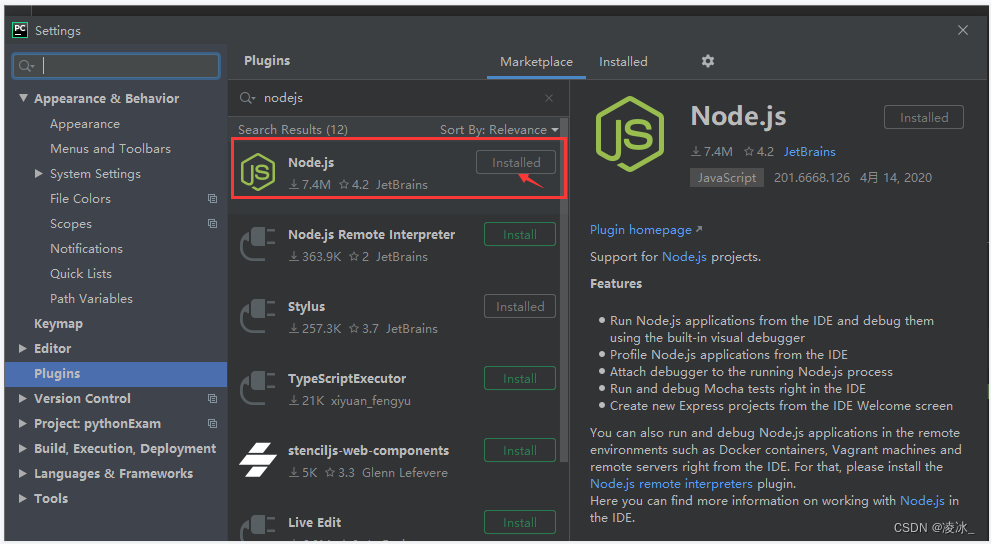Click Installed button in Node.js details header
The width and height of the screenshot is (991, 544).
[923, 118]
